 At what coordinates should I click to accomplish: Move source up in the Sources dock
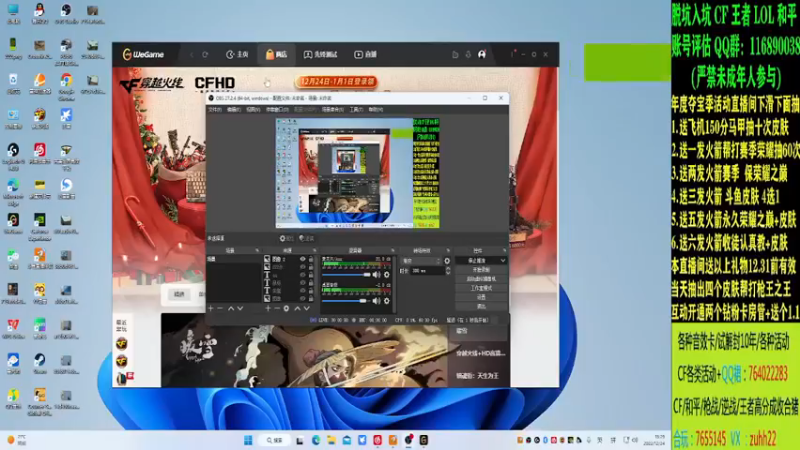point(297,308)
